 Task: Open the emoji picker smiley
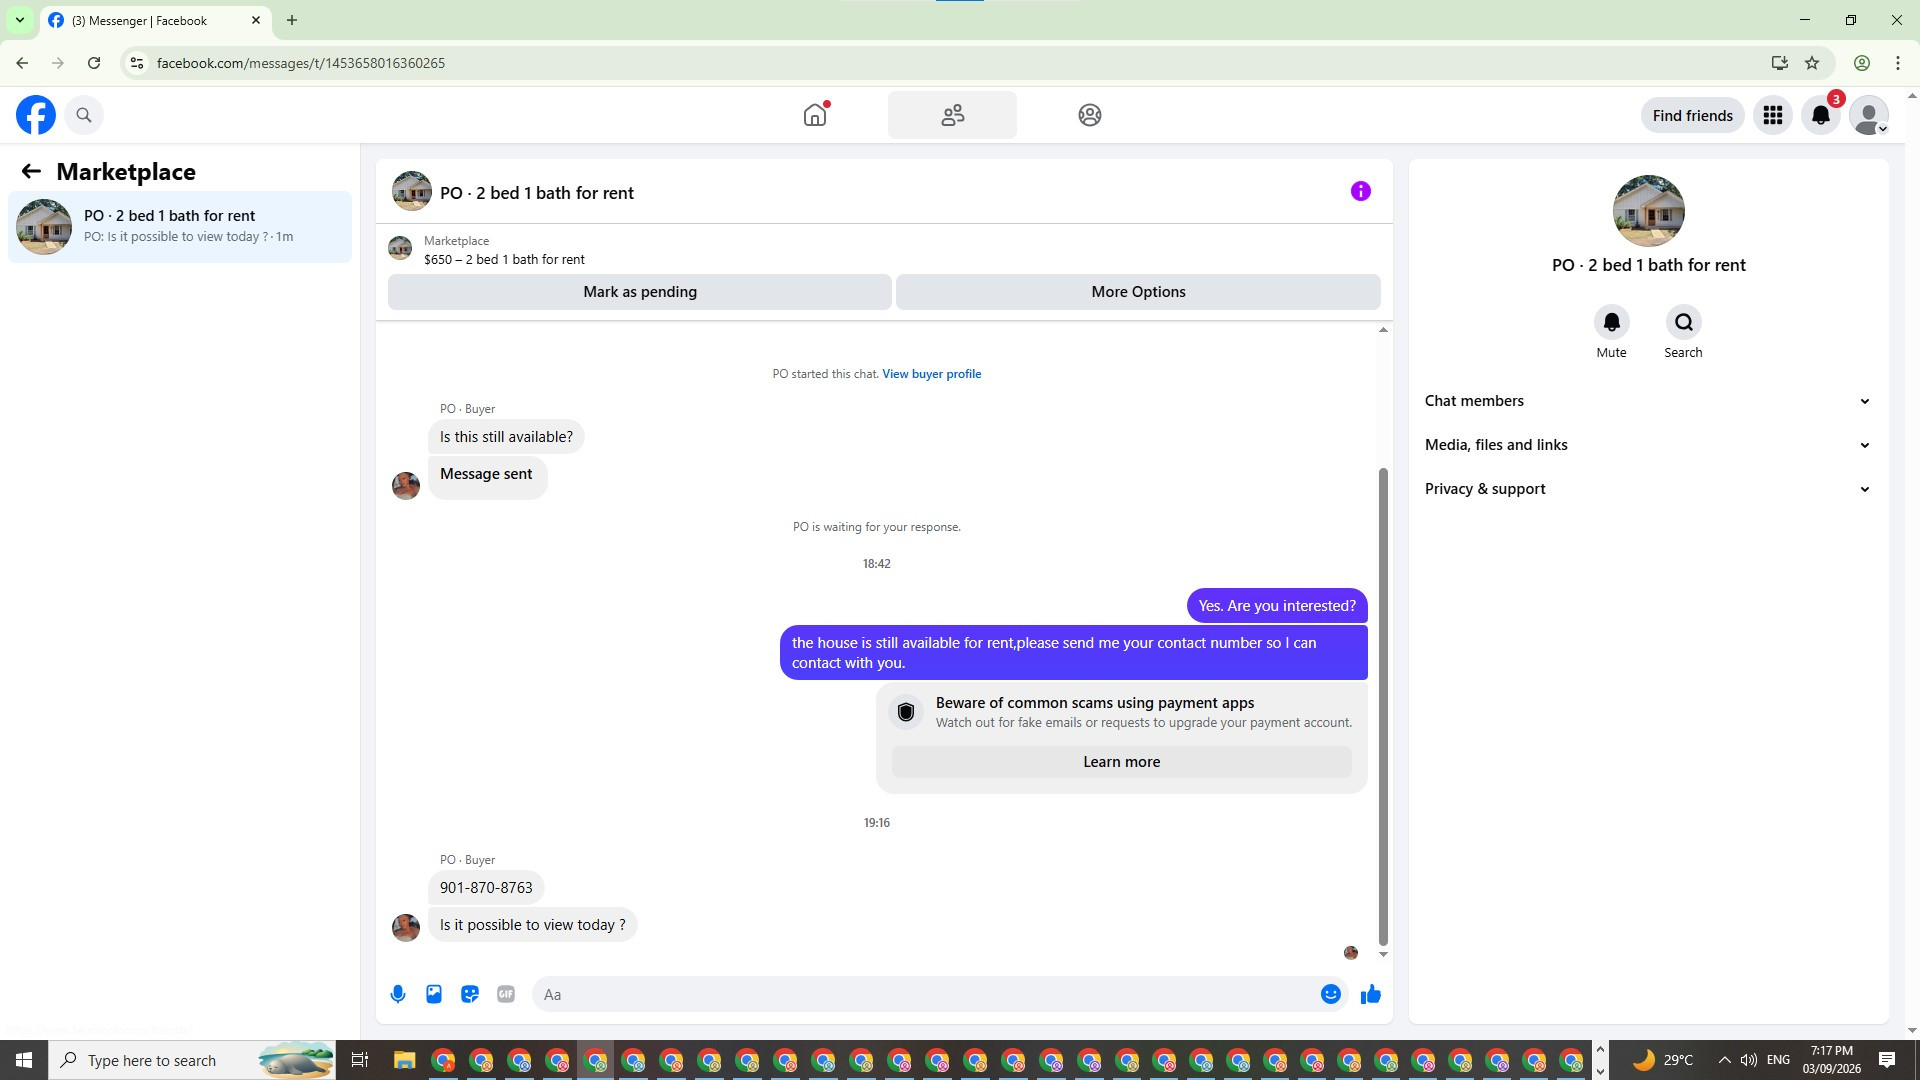point(1330,994)
